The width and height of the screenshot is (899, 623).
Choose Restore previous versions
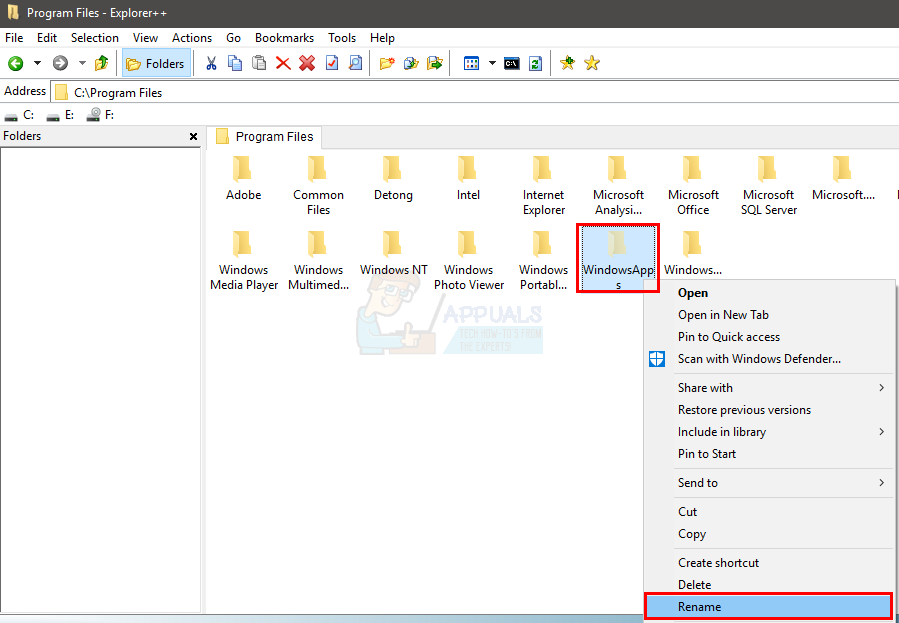tap(771, 410)
